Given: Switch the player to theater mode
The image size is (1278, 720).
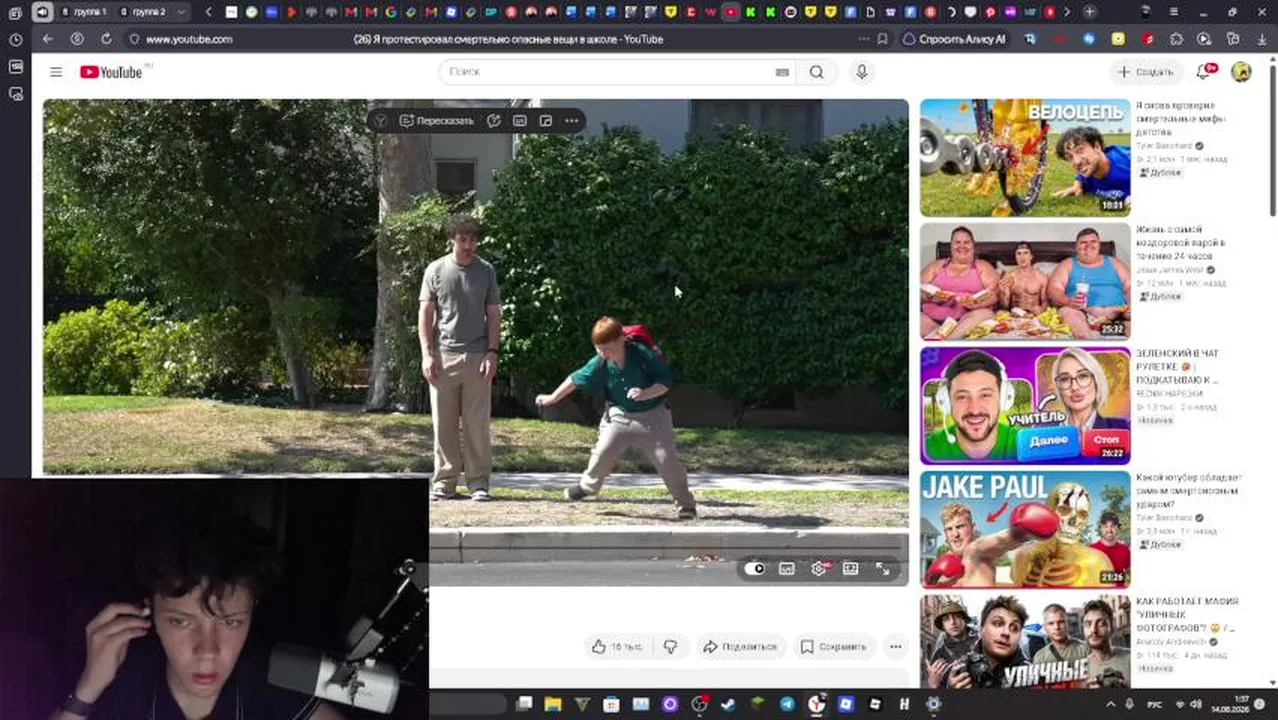Looking at the screenshot, I should point(851,568).
